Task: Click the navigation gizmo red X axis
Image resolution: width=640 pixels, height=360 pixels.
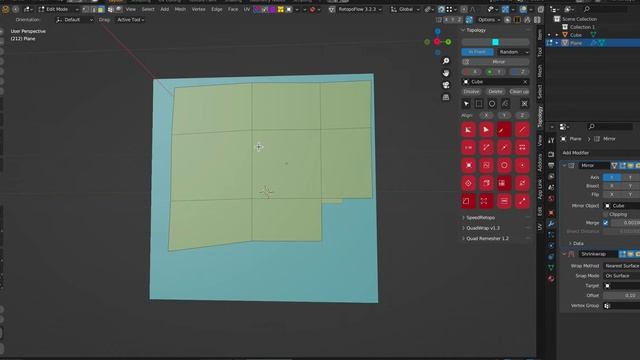Action: tap(437, 42)
